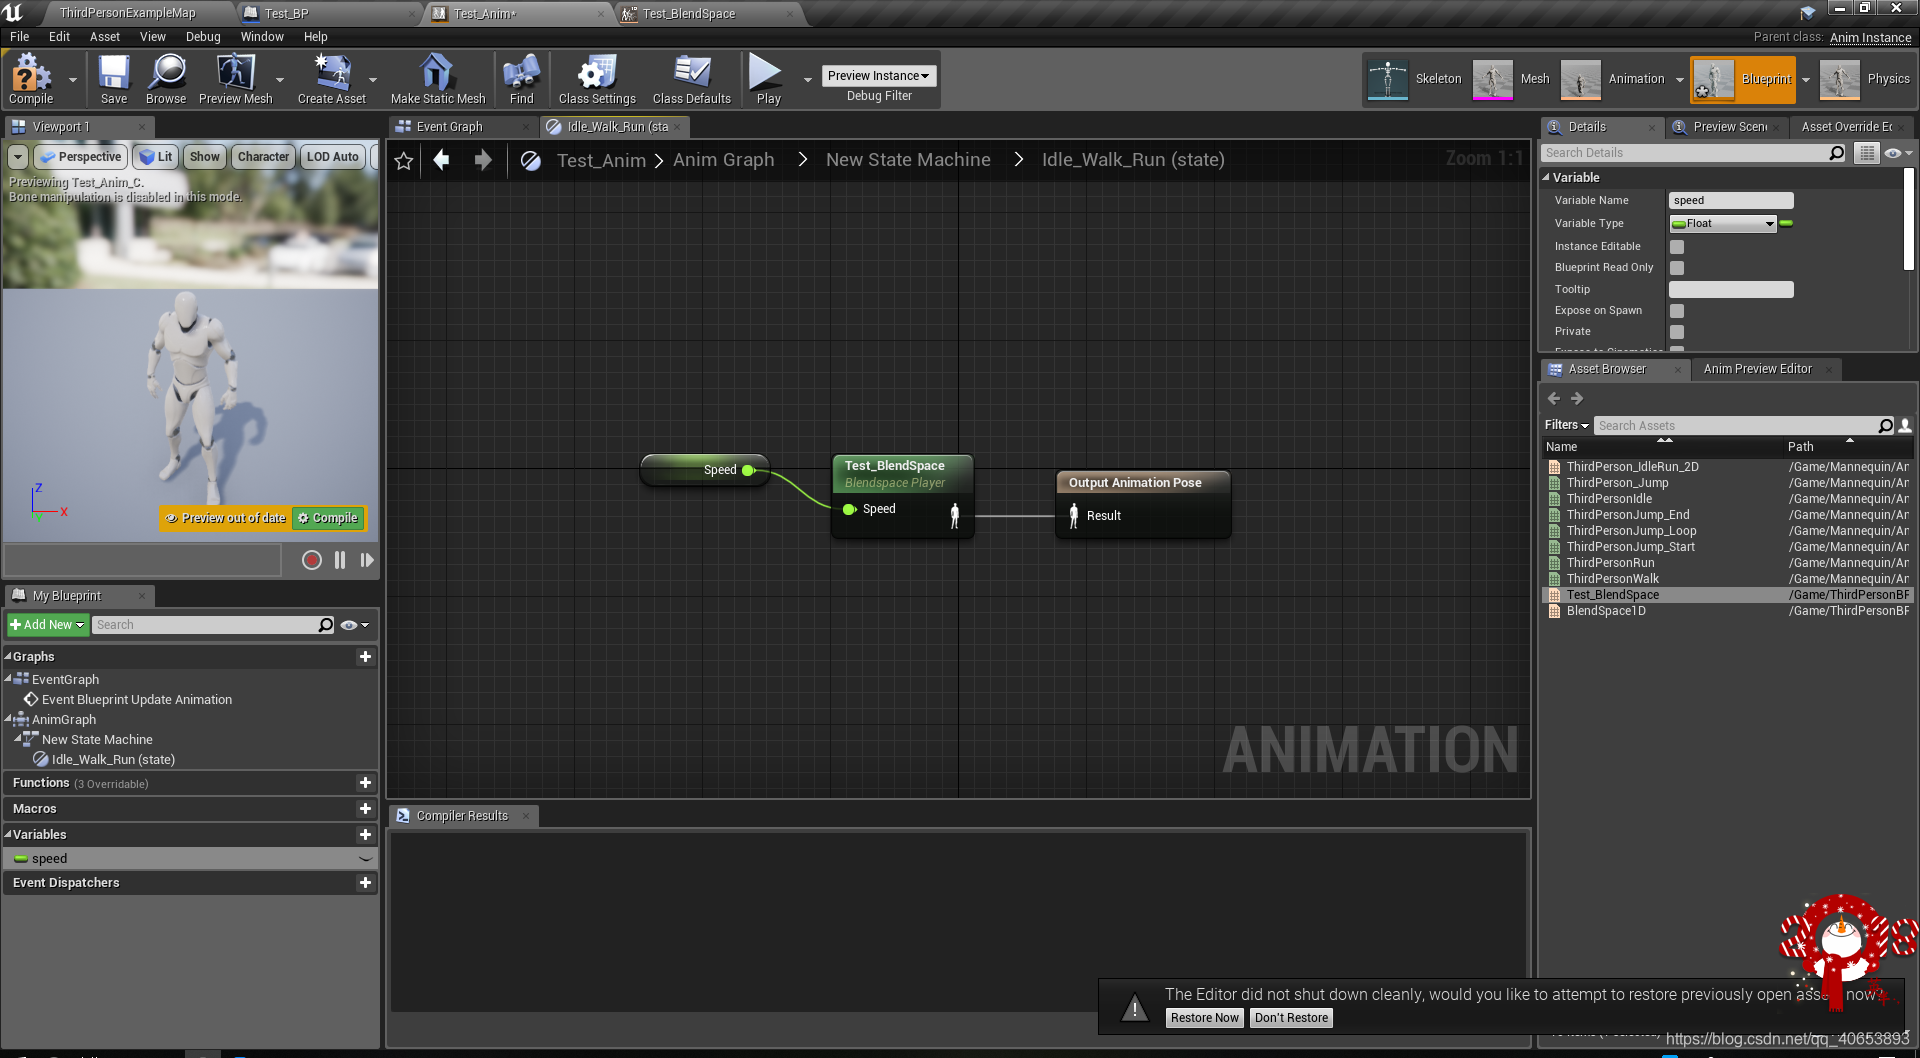Click the Variable Name input field

tap(1731, 201)
